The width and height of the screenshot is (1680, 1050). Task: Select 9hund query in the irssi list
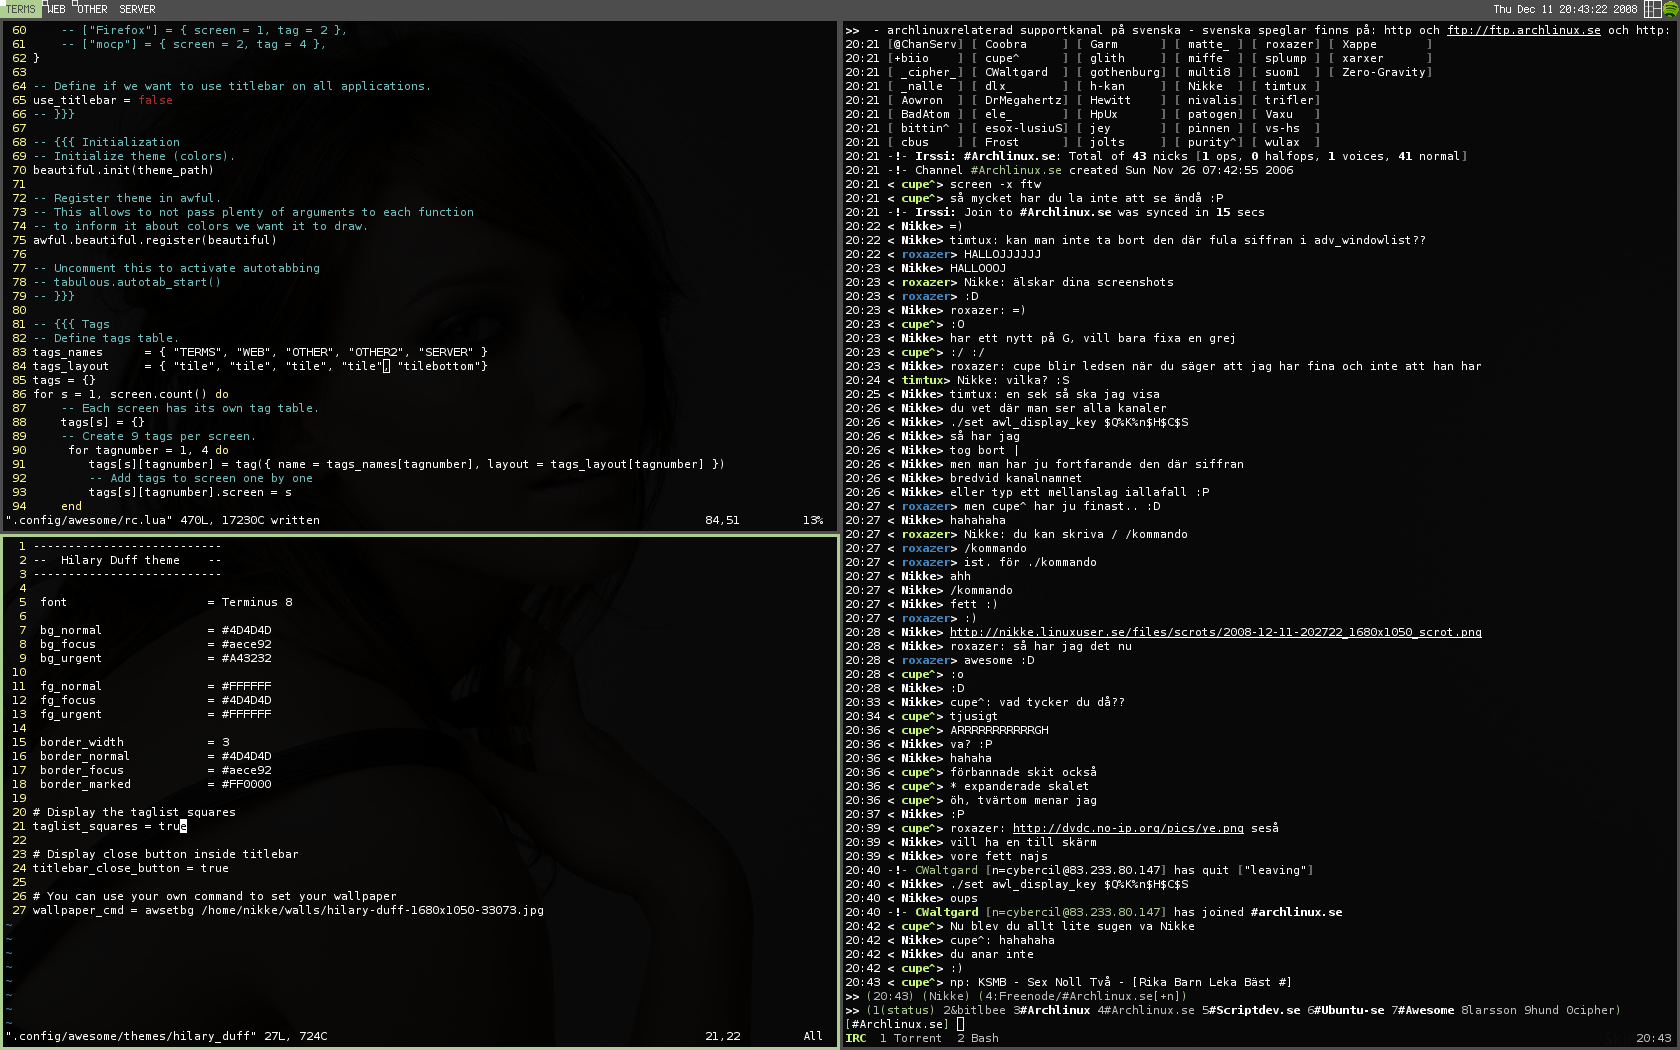tap(1541, 1010)
